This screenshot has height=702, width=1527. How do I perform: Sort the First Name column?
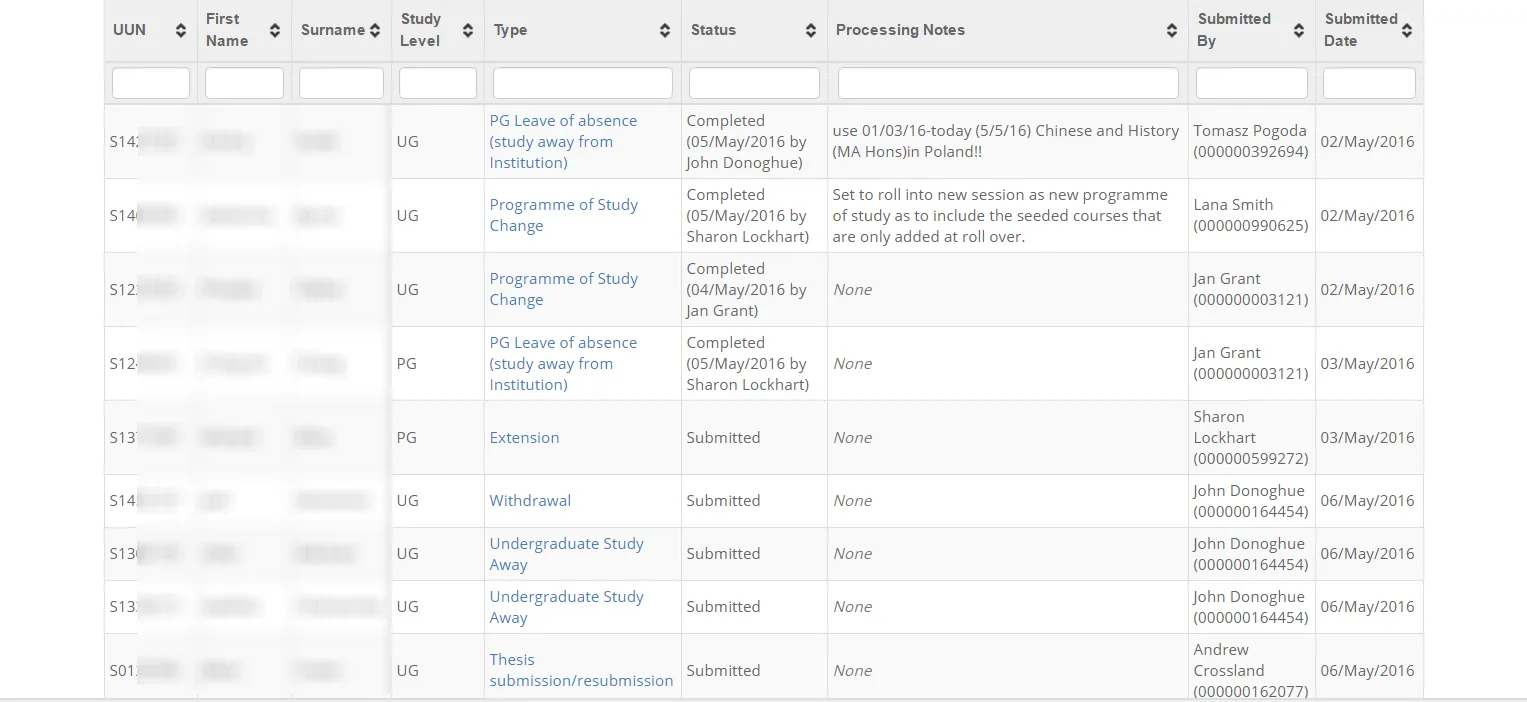tap(276, 31)
